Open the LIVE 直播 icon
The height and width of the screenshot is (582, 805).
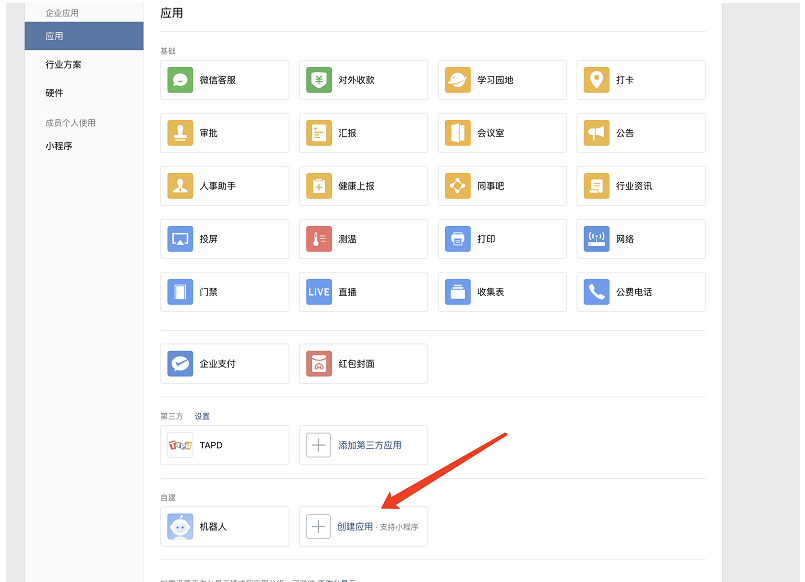pos(319,292)
